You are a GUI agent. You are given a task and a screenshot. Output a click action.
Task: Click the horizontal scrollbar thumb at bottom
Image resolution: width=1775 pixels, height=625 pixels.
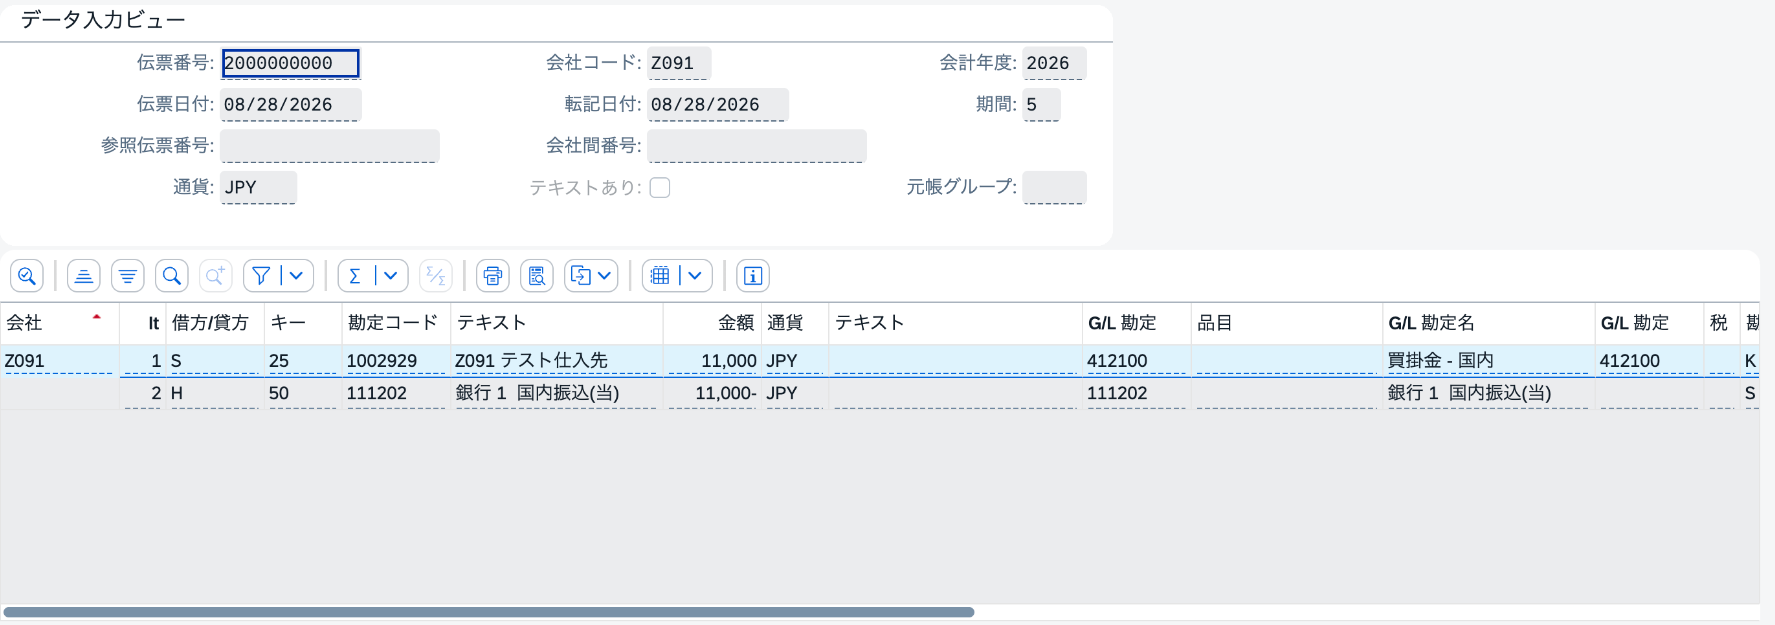tap(489, 612)
